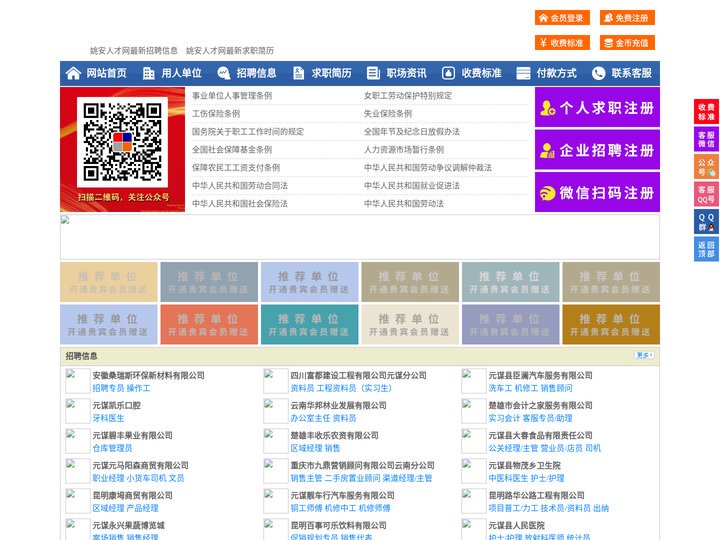Open 安徽桑瑞斯环保新材料有限公司 listing

pos(148,375)
